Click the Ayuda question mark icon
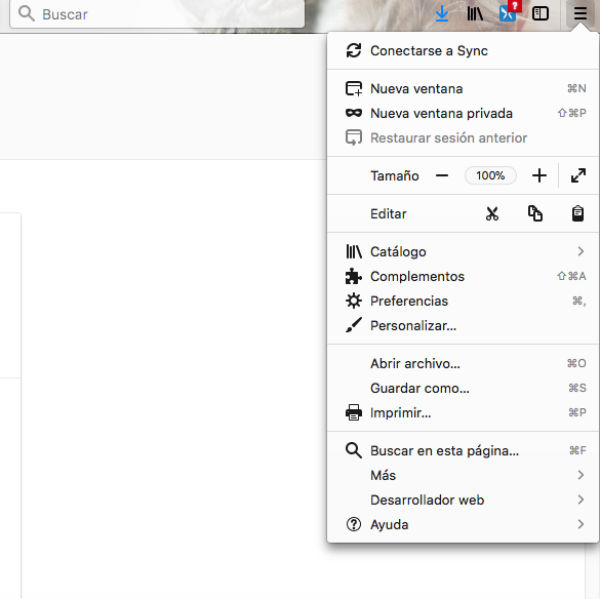The height and width of the screenshot is (599, 600). click(x=354, y=524)
